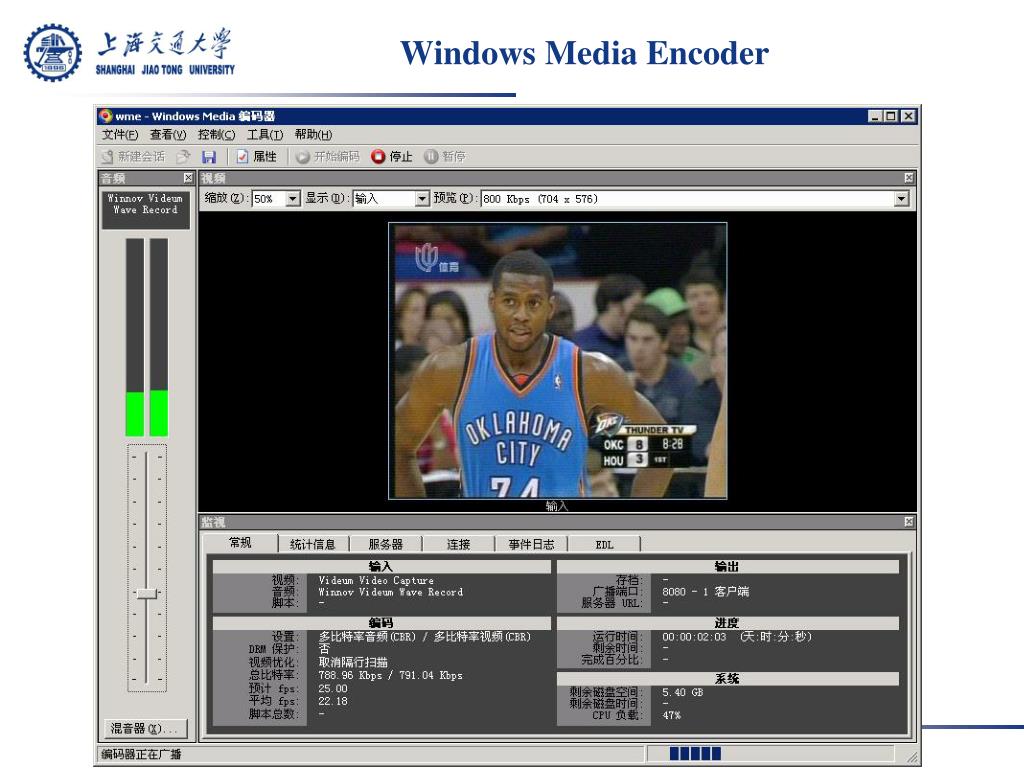The image size is (1024, 768).
Task: Click the open session folder icon
Action: [x=184, y=157]
